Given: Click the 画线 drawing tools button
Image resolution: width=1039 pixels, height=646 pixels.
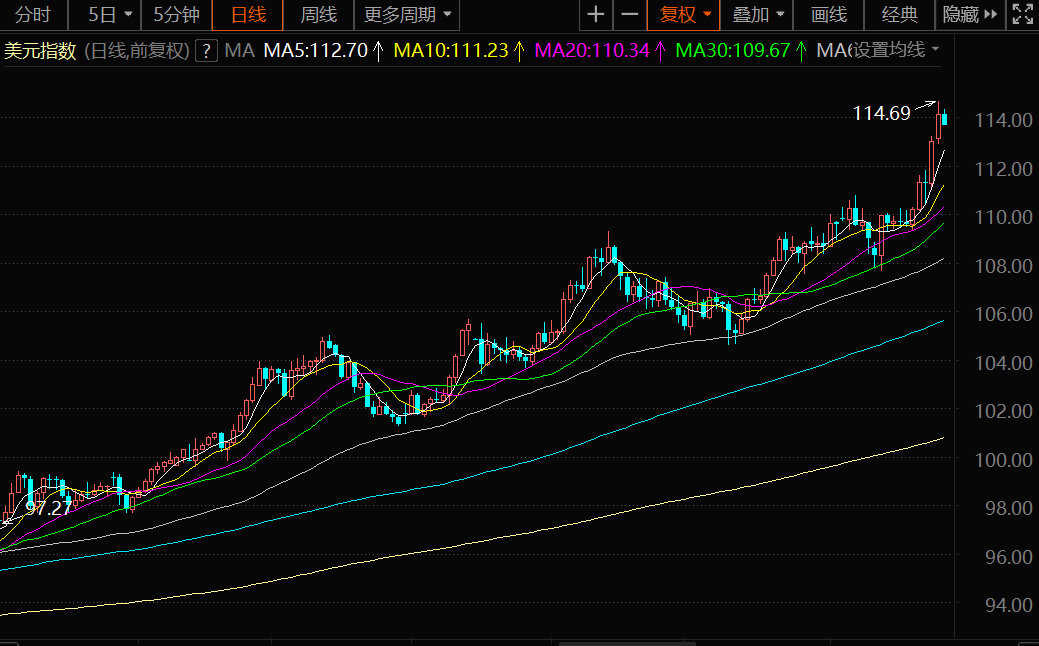Looking at the screenshot, I should point(829,15).
